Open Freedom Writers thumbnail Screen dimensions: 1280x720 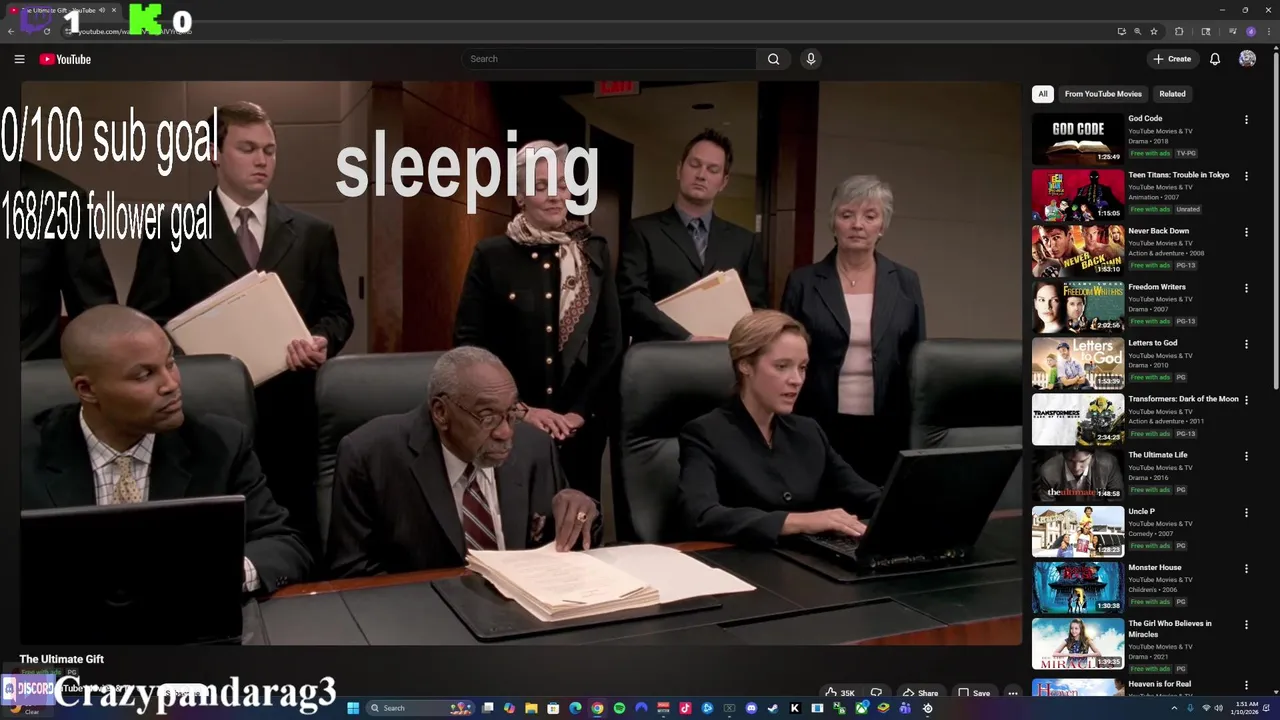pos(1078,306)
